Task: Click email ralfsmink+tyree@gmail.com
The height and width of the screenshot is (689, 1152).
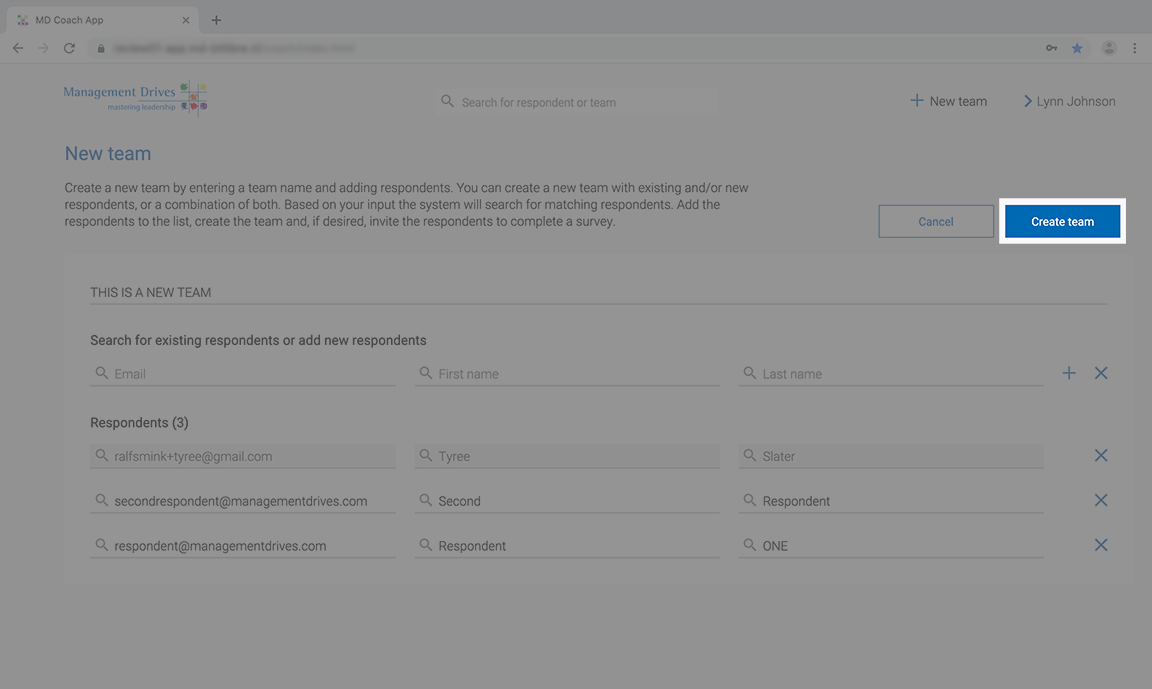Action: (242, 456)
